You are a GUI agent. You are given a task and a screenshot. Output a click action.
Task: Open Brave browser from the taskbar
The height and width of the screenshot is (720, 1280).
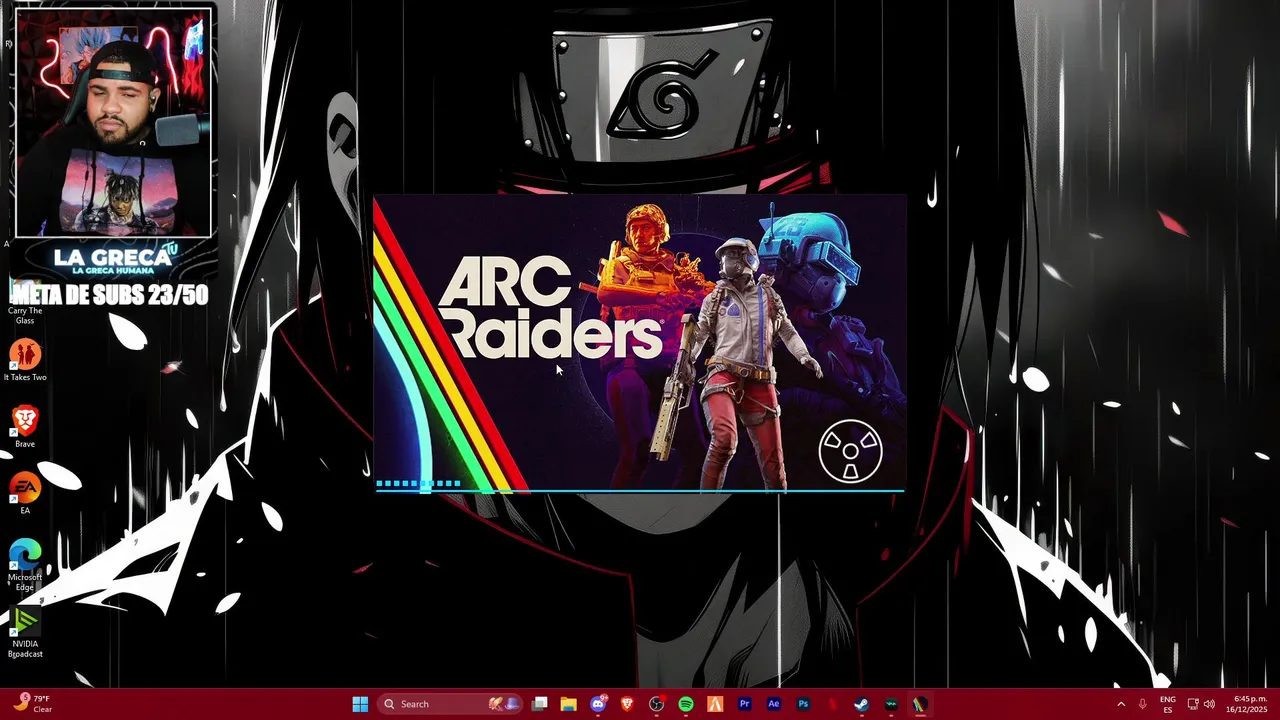[627, 704]
